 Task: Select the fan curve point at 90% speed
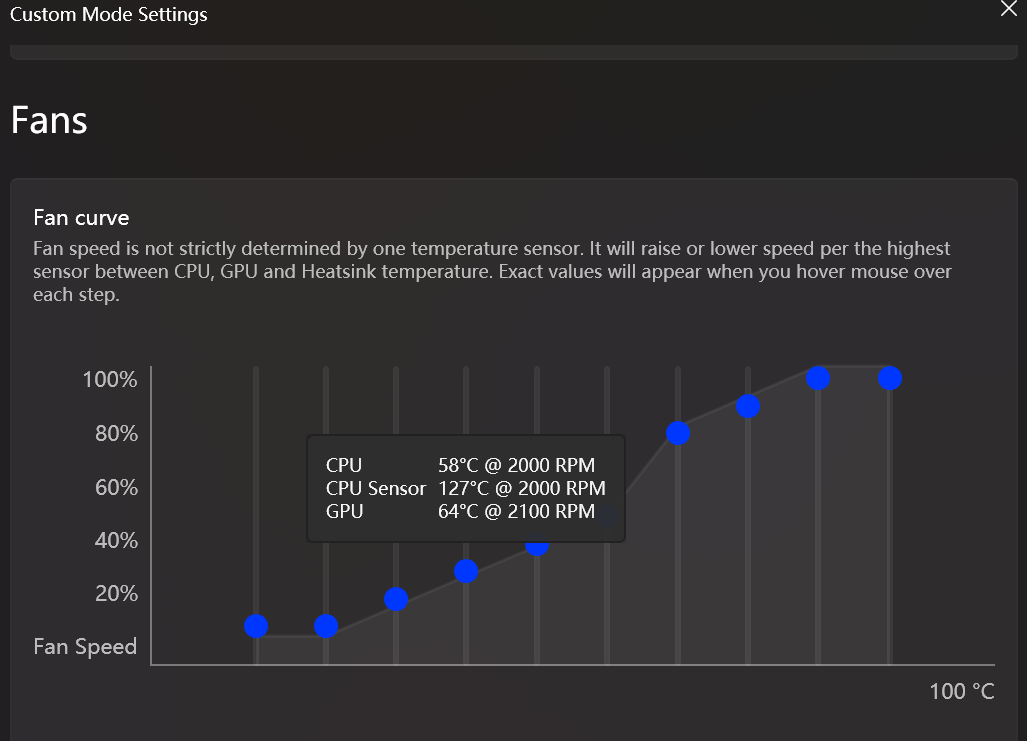point(748,406)
